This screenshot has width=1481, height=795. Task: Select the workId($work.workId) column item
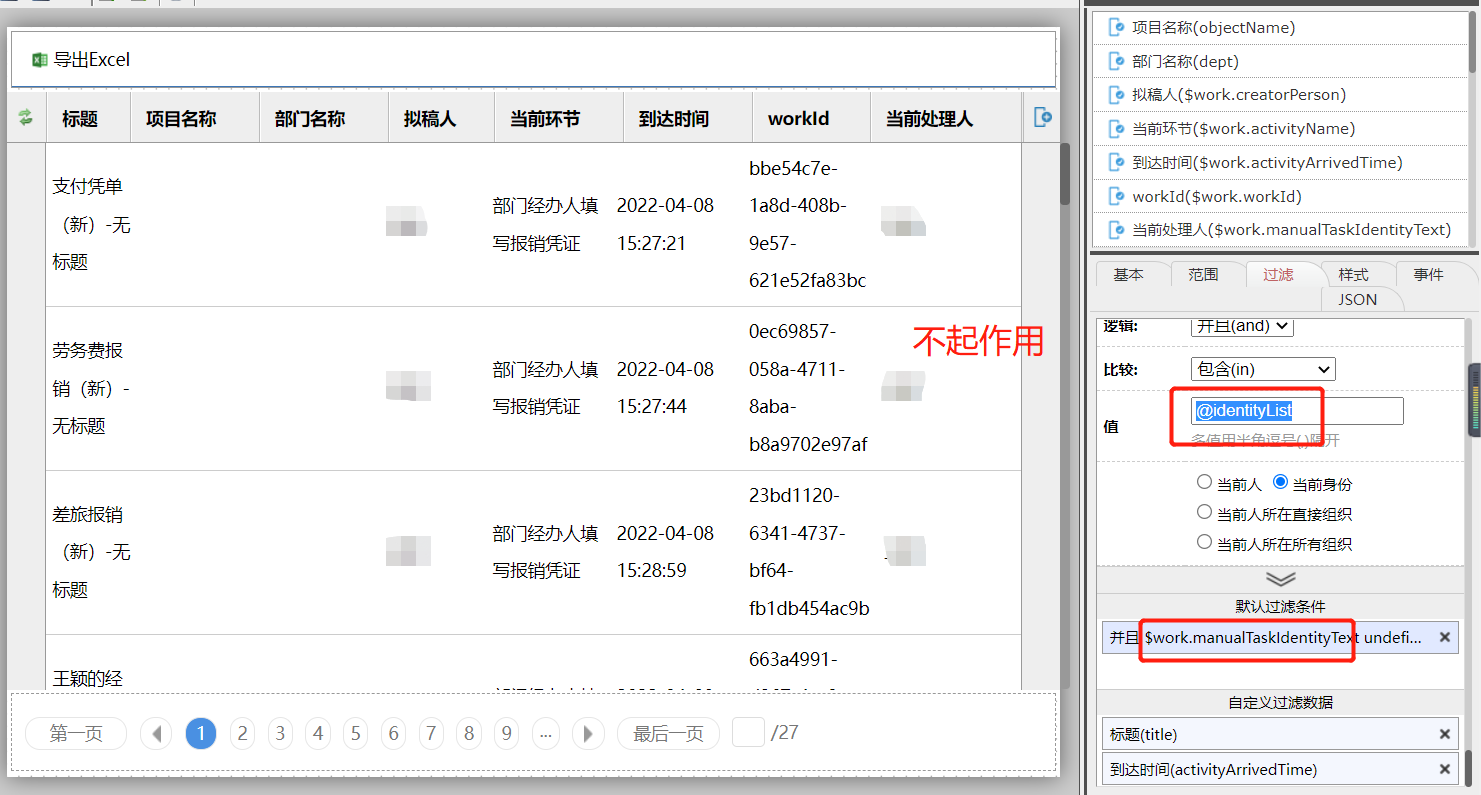tap(1281, 197)
